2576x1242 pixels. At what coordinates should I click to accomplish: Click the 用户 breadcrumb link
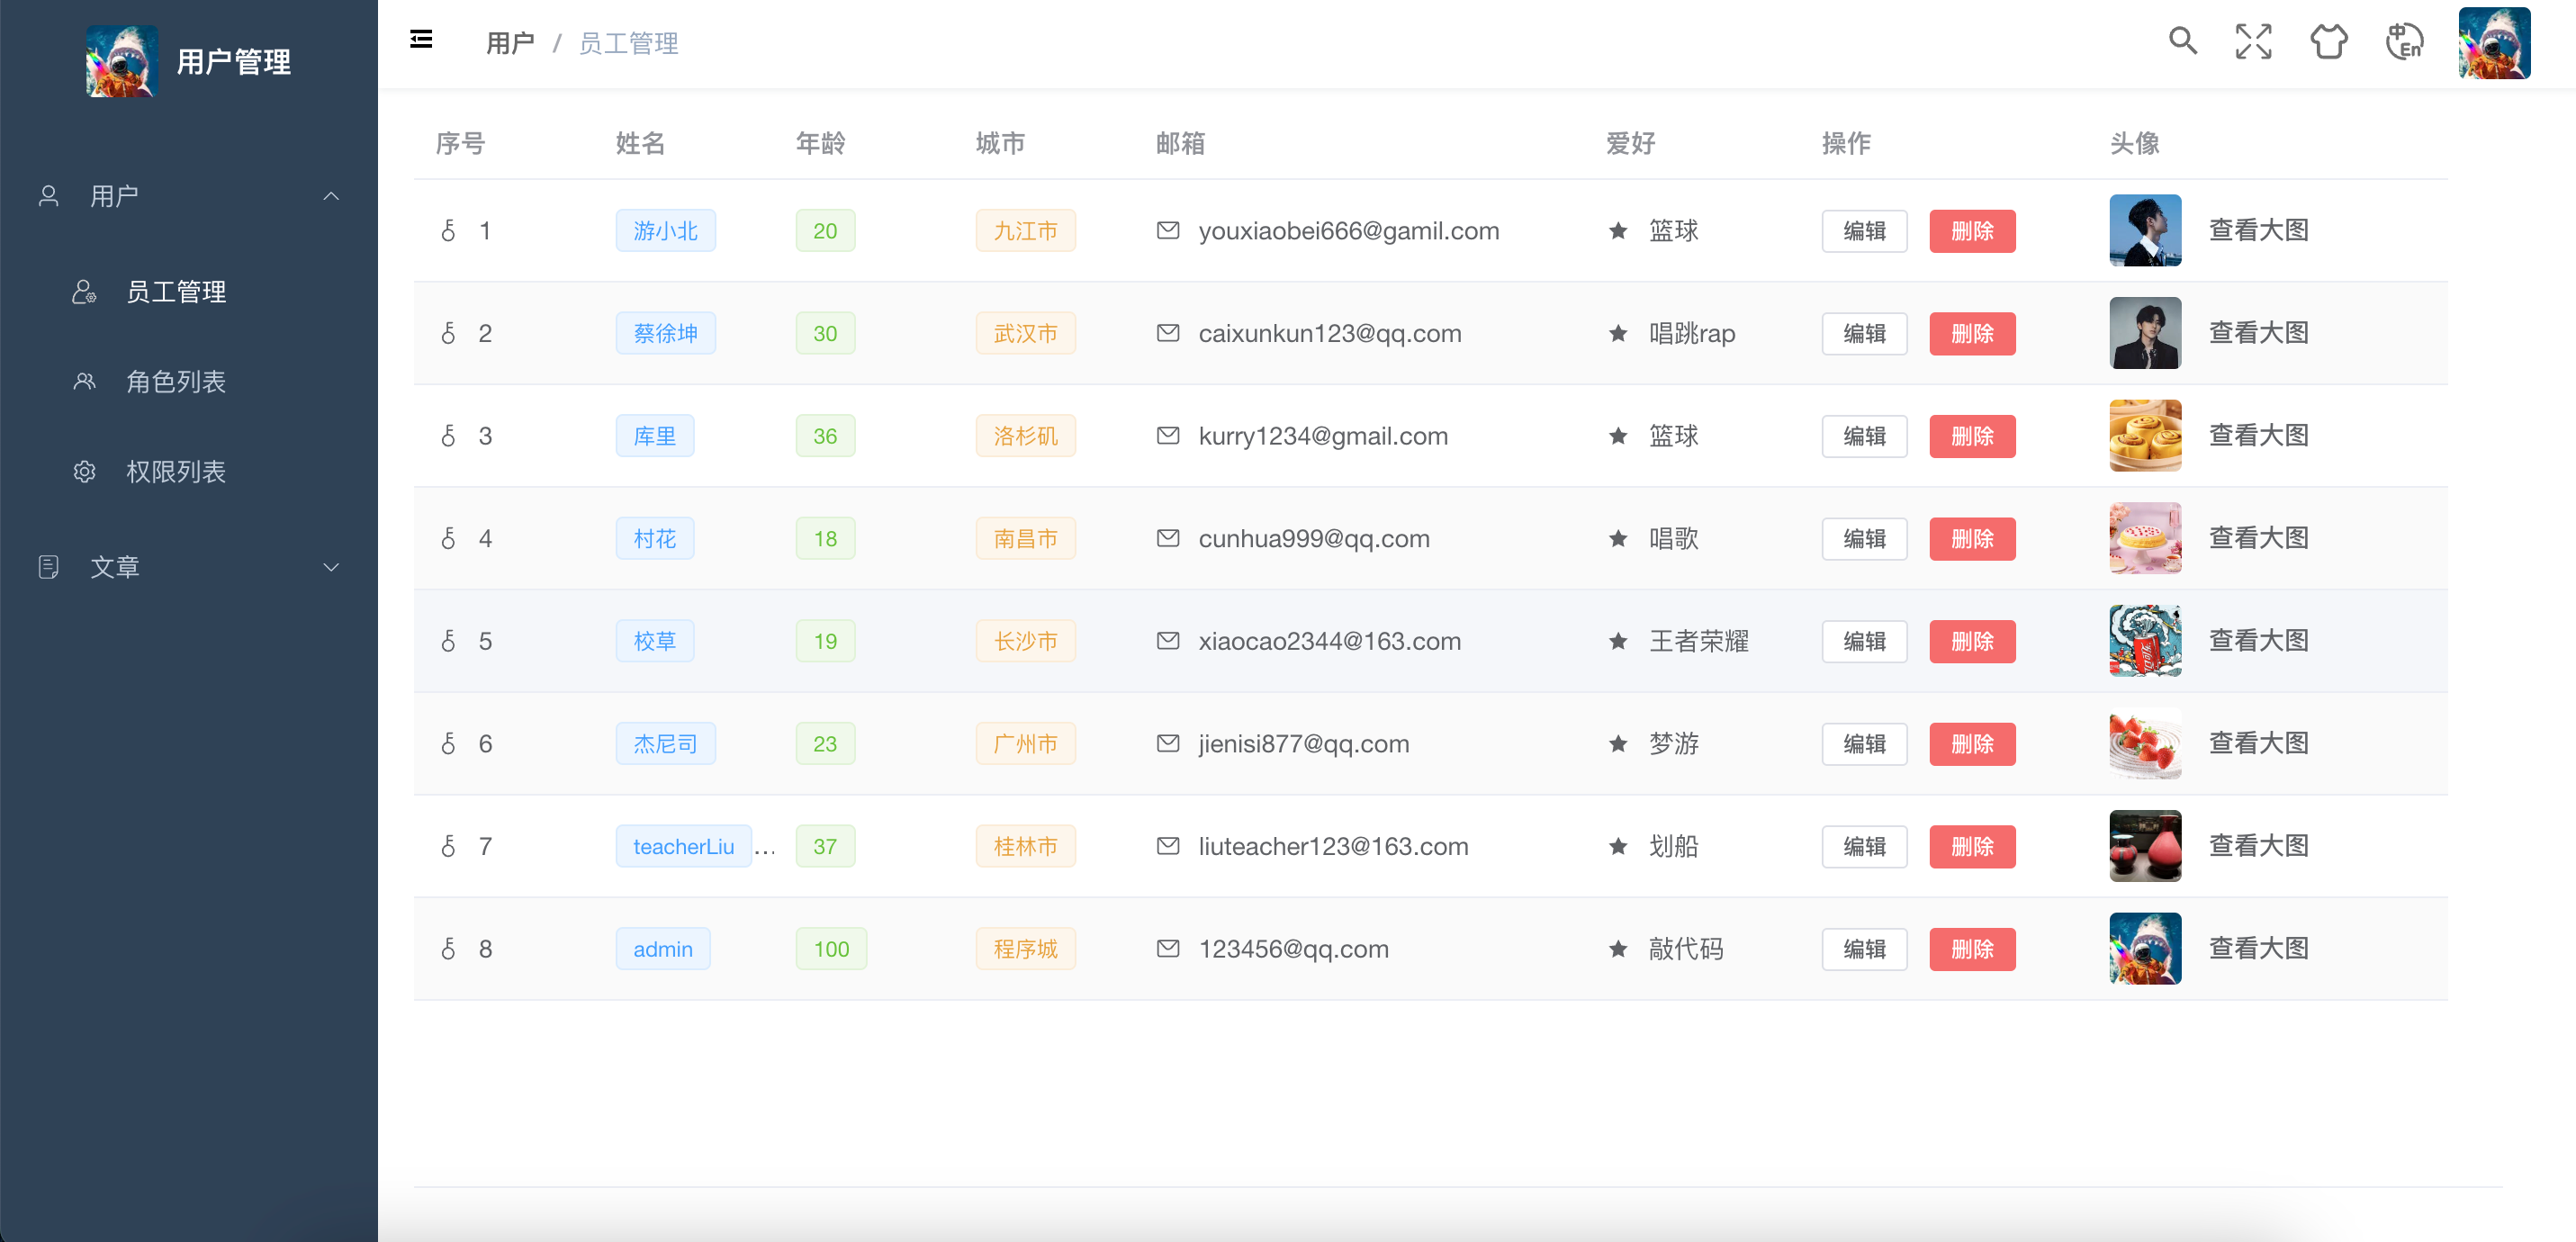510,42
